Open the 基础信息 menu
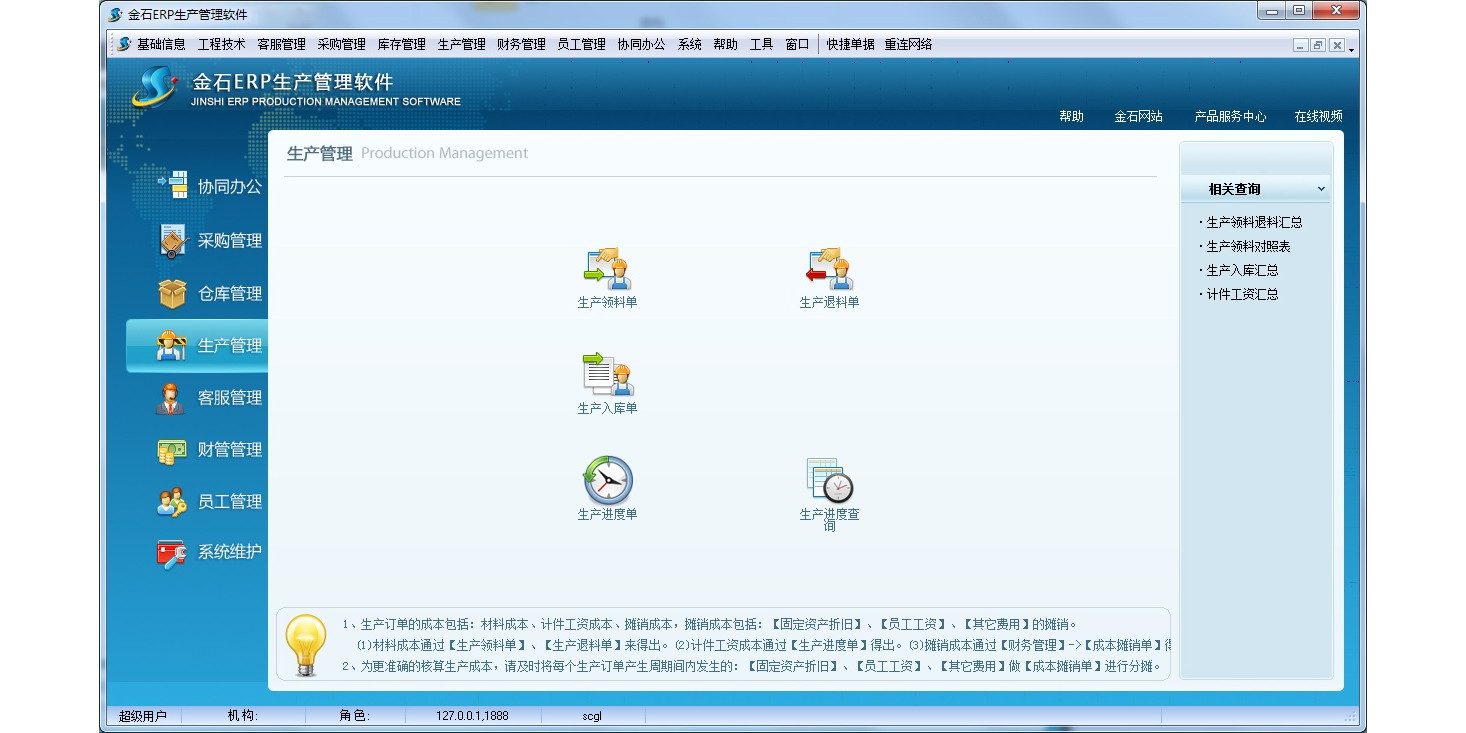Screen dimensions: 1466x733 161,45
